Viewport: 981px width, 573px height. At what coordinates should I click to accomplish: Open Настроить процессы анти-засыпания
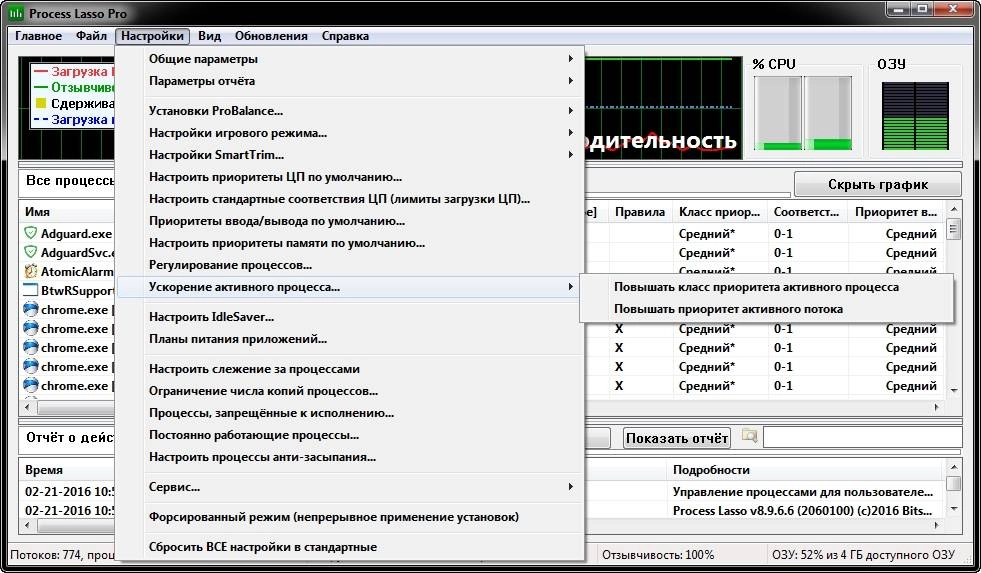pyautogui.click(x=350, y=457)
